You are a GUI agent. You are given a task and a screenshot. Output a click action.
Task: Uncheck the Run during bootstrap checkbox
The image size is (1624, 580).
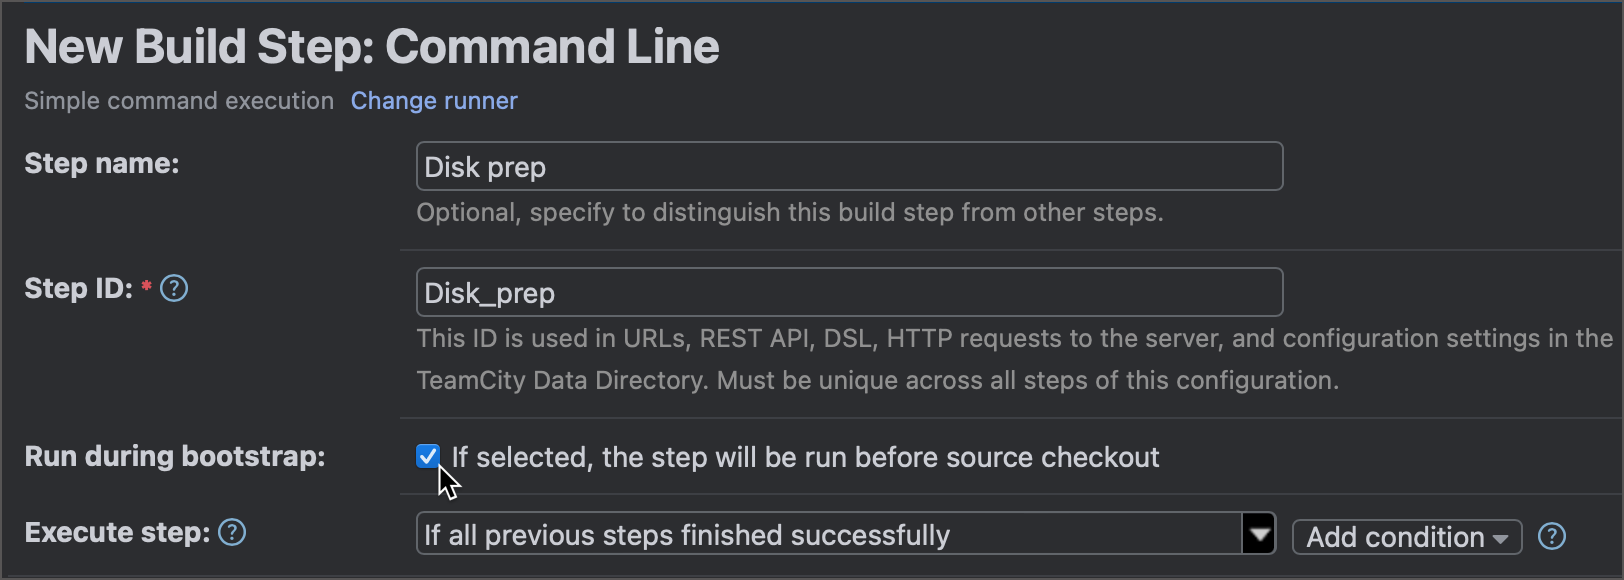[427, 456]
